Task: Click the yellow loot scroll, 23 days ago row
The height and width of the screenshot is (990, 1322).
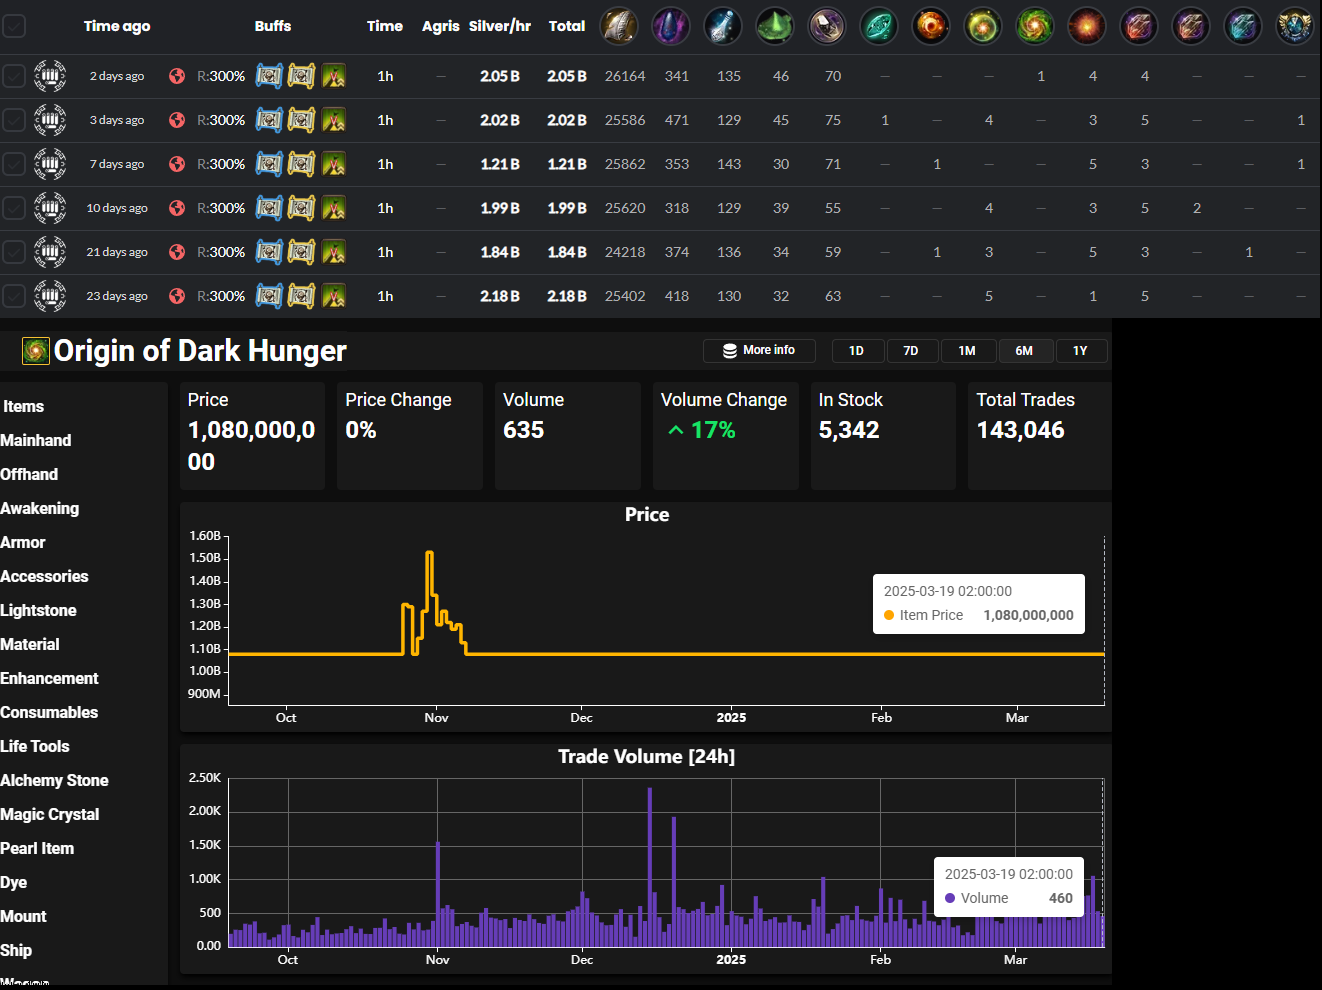Action: point(301,296)
